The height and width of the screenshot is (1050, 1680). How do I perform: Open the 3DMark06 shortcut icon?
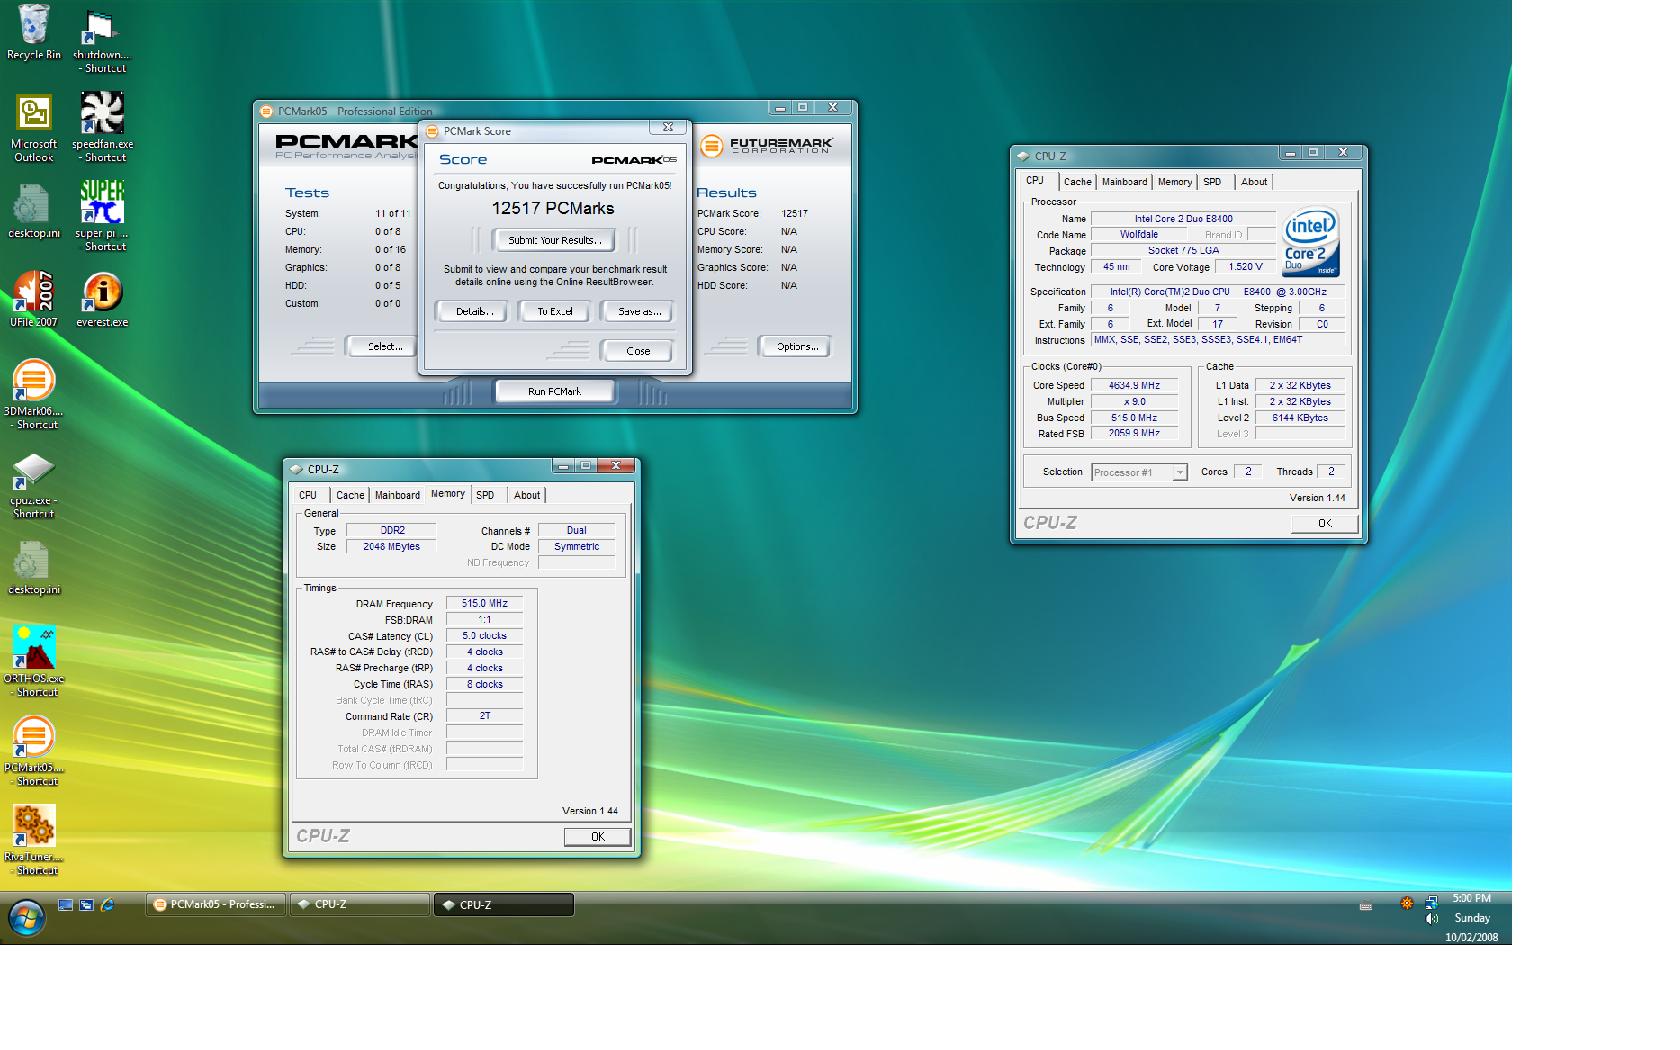[33, 394]
